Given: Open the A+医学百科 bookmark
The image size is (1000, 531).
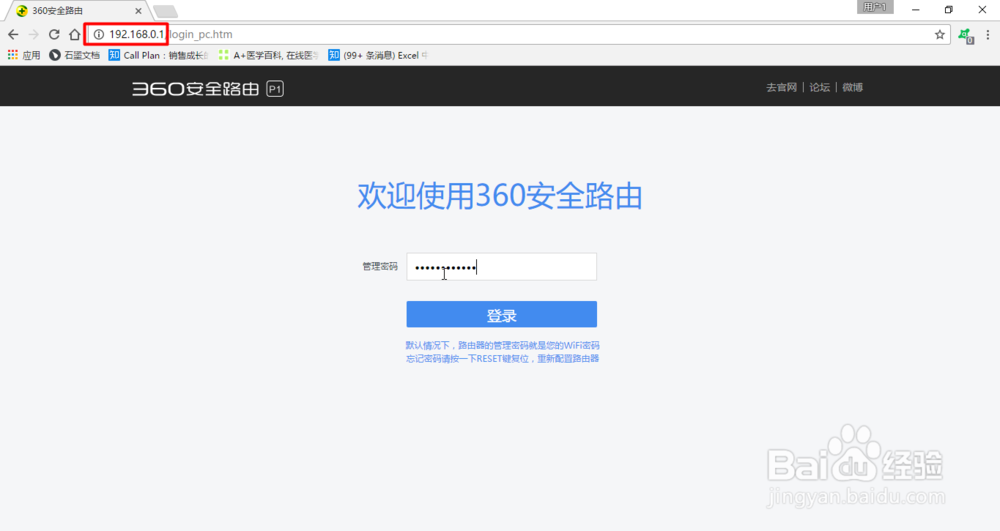Looking at the screenshot, I should (268, 55).
